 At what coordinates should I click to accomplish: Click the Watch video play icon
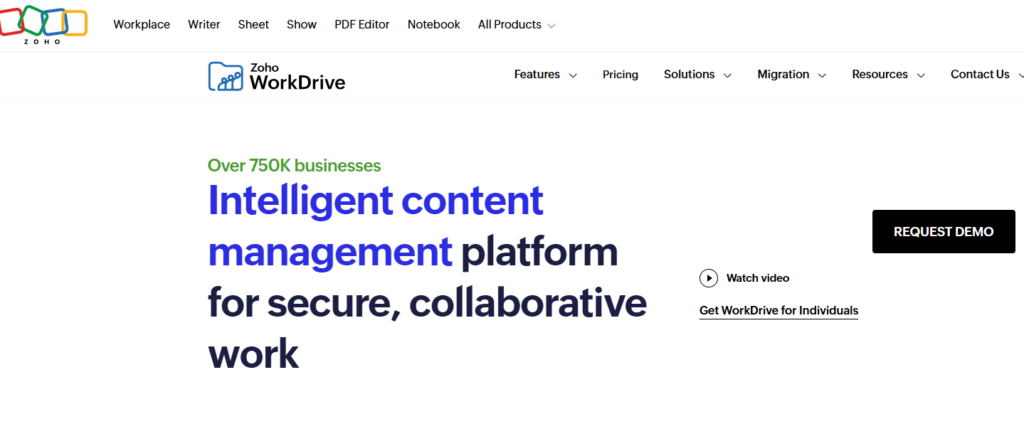709,278
